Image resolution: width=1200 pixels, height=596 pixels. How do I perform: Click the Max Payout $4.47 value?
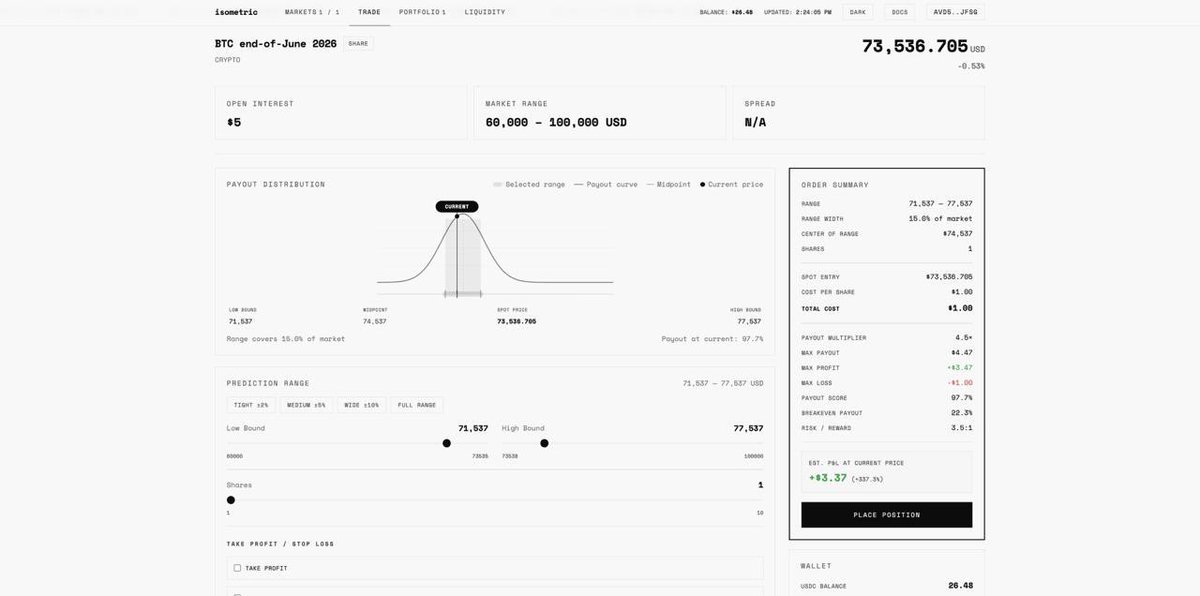pyautogui.click(x=962, y=353)
